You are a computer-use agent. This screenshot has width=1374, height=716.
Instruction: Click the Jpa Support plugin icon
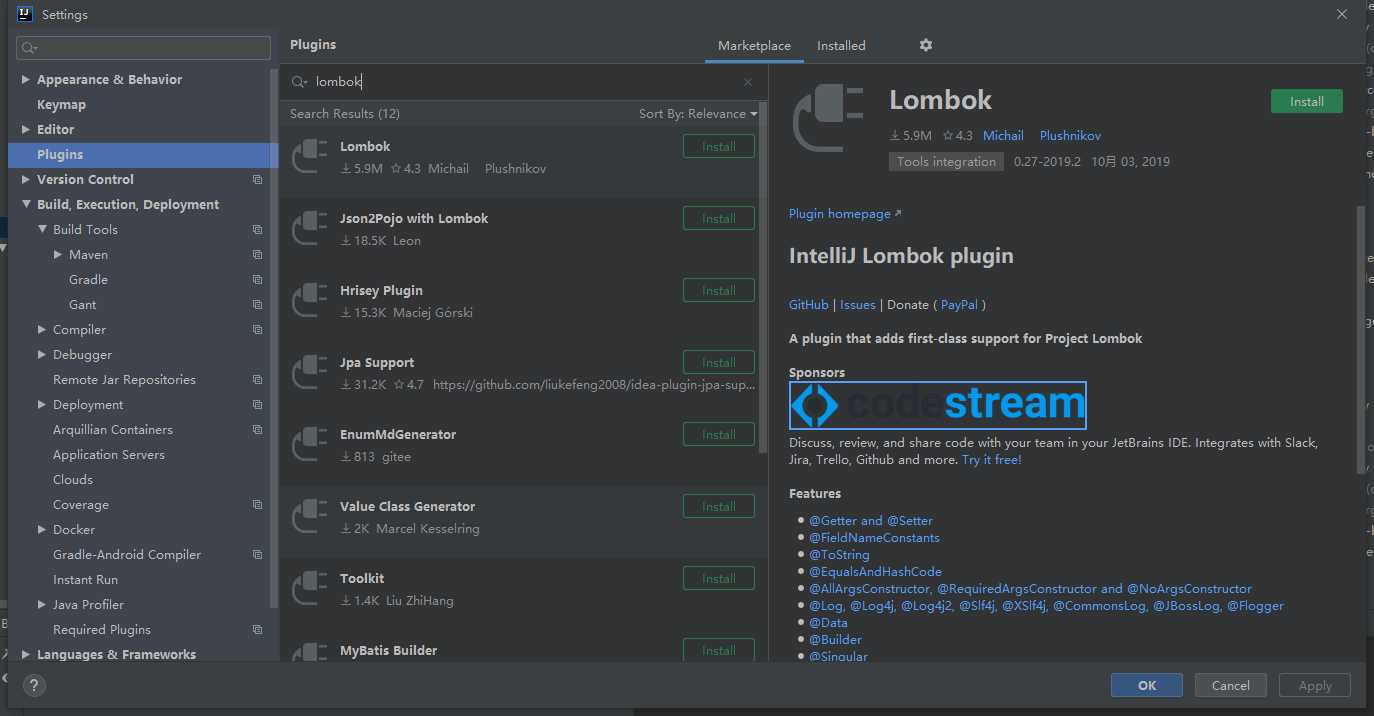click(310, 373)
